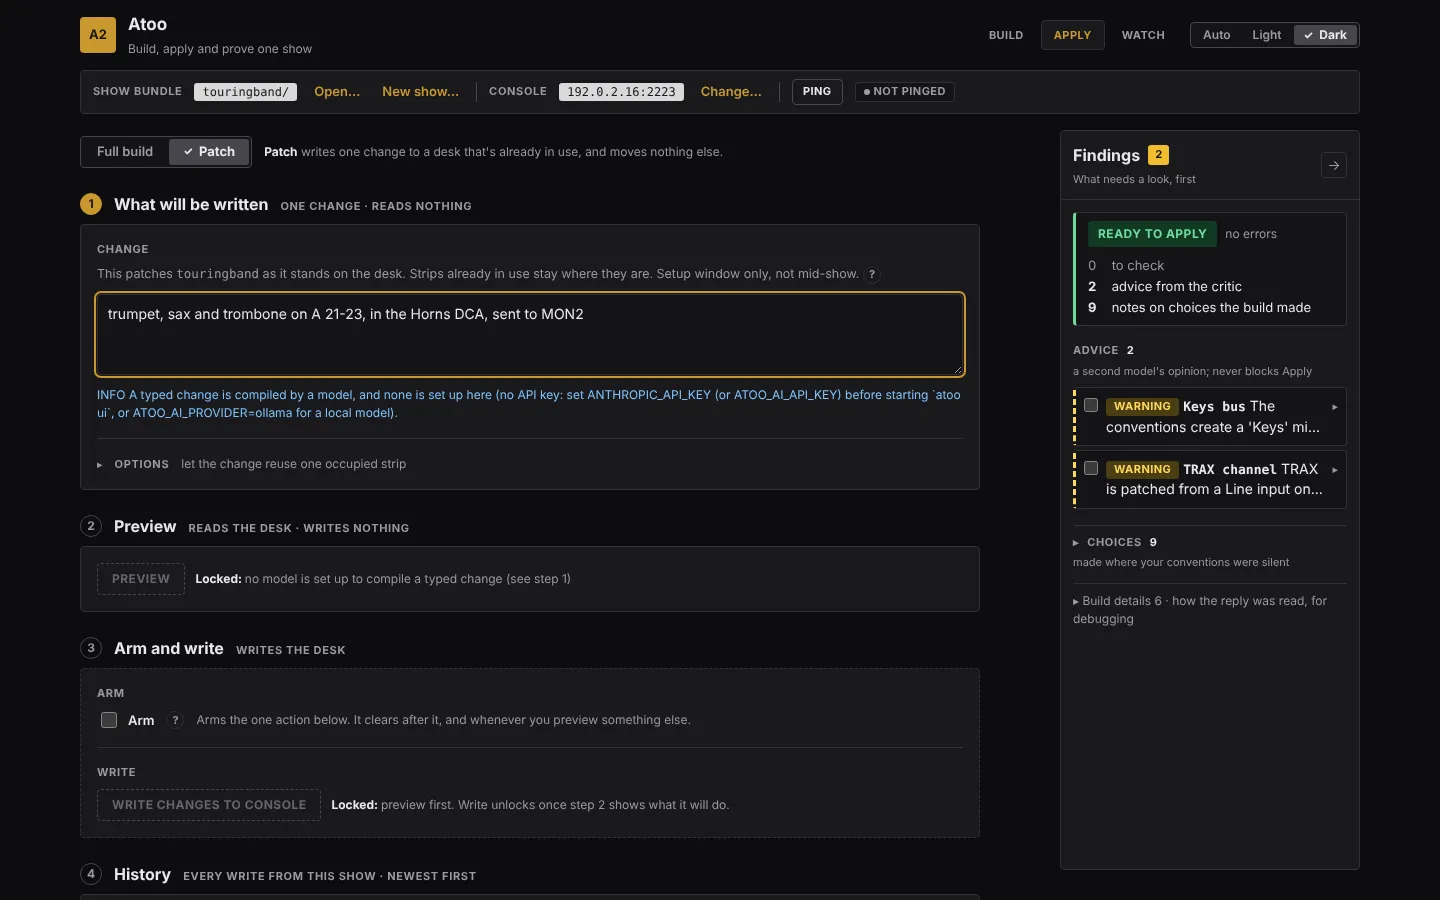Click '2 advice from the critic' row

tap(1165, 287)
